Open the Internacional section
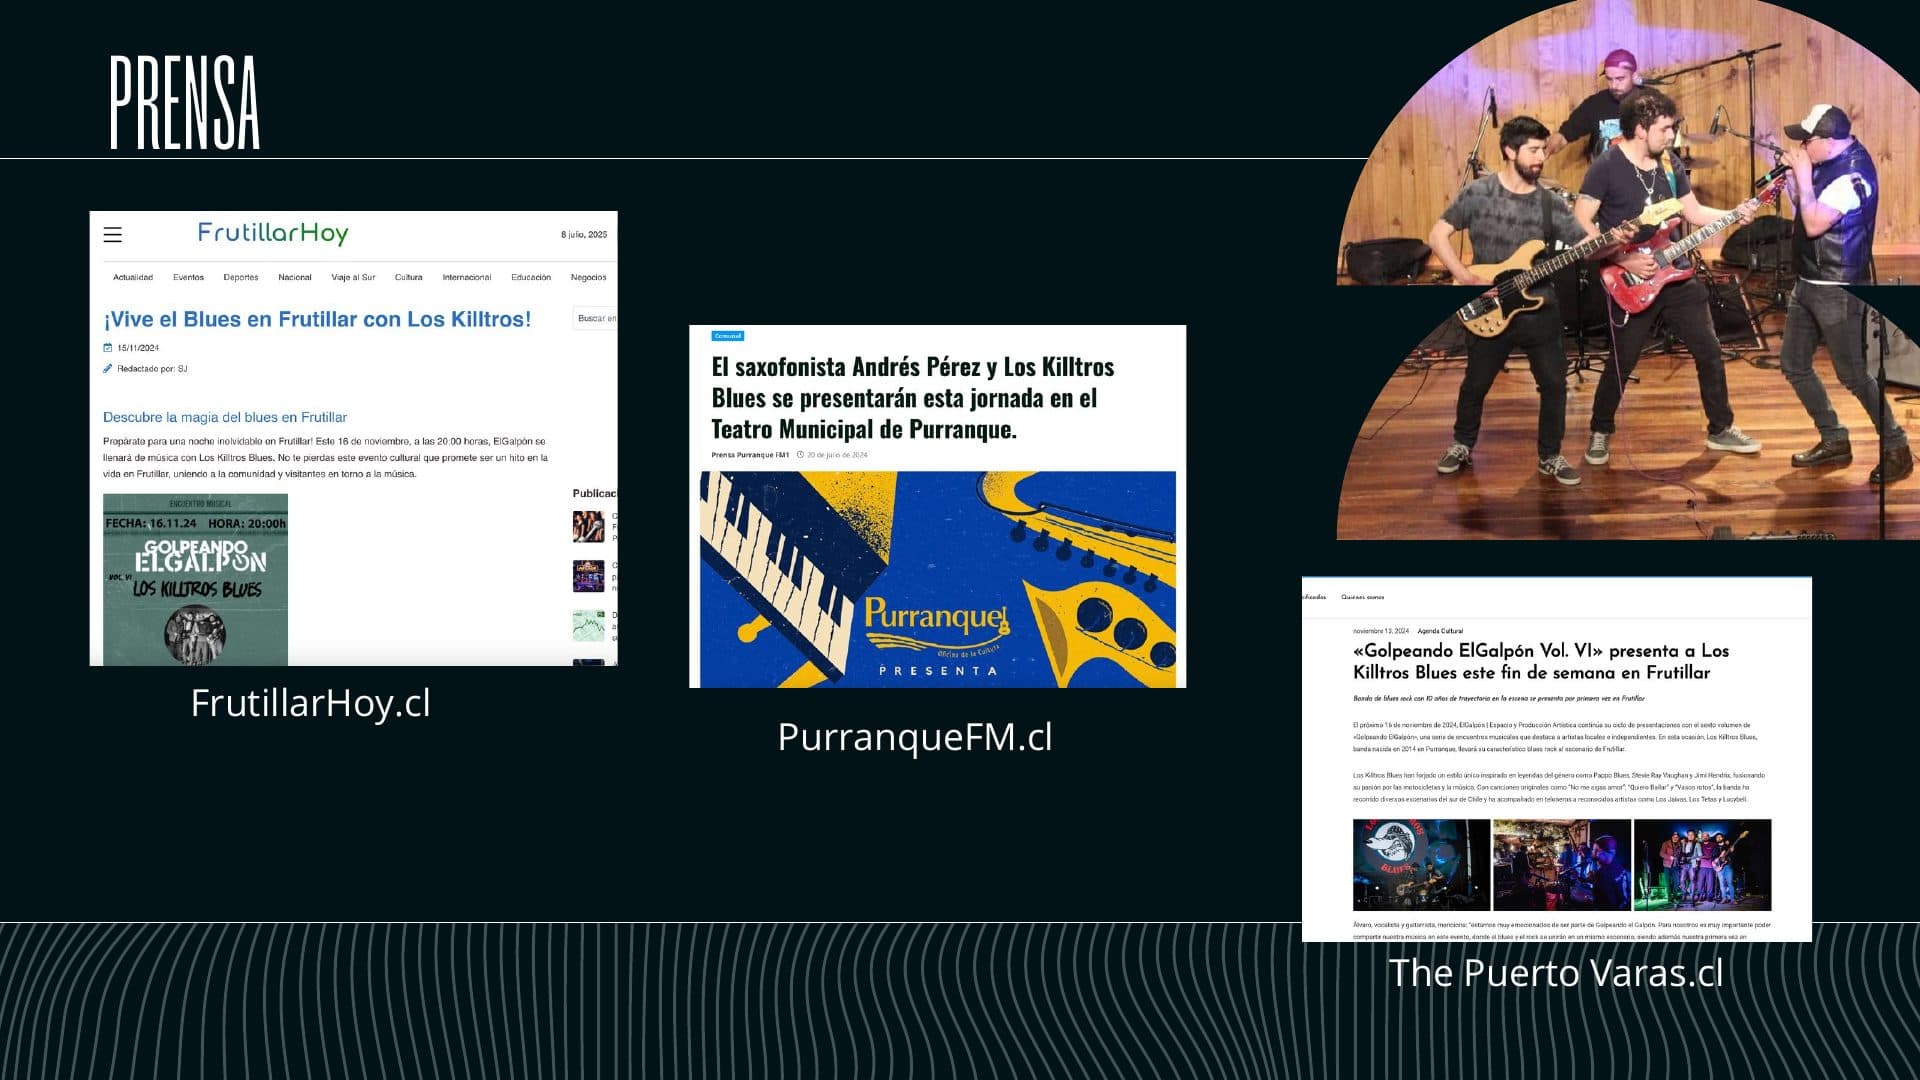This screenshot has height=1080, width=1920. [x=467, y=278]
